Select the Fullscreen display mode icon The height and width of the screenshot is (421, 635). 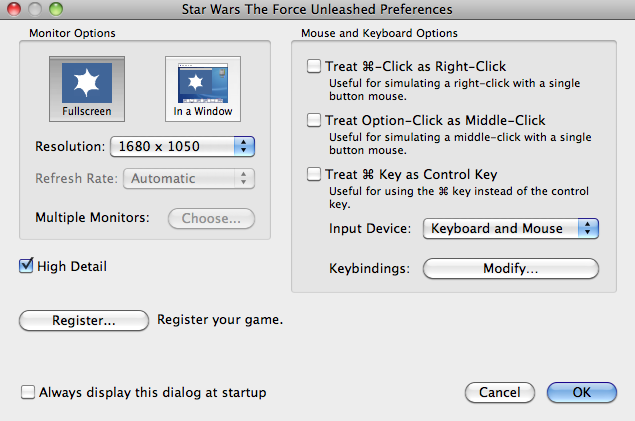87,89
